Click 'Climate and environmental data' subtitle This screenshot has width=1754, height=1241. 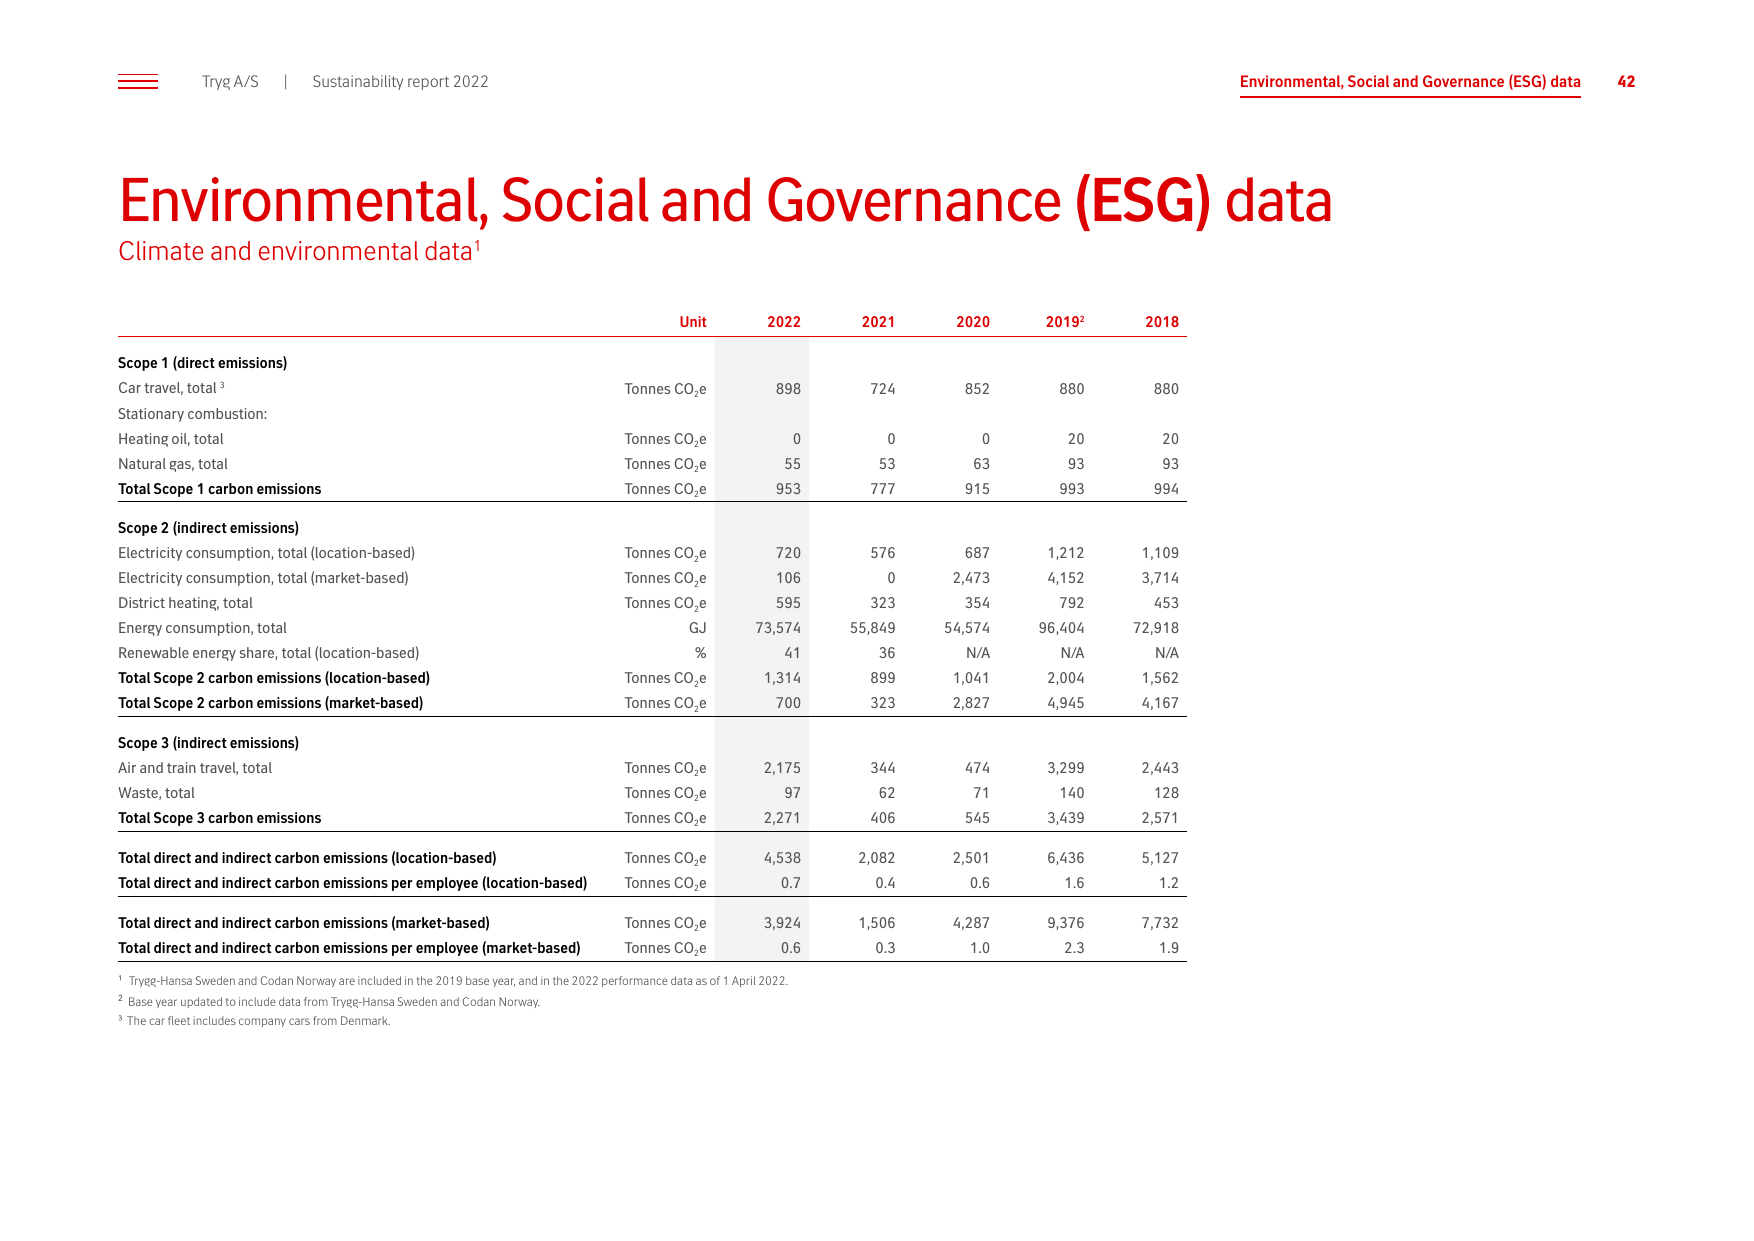point(299,251)
